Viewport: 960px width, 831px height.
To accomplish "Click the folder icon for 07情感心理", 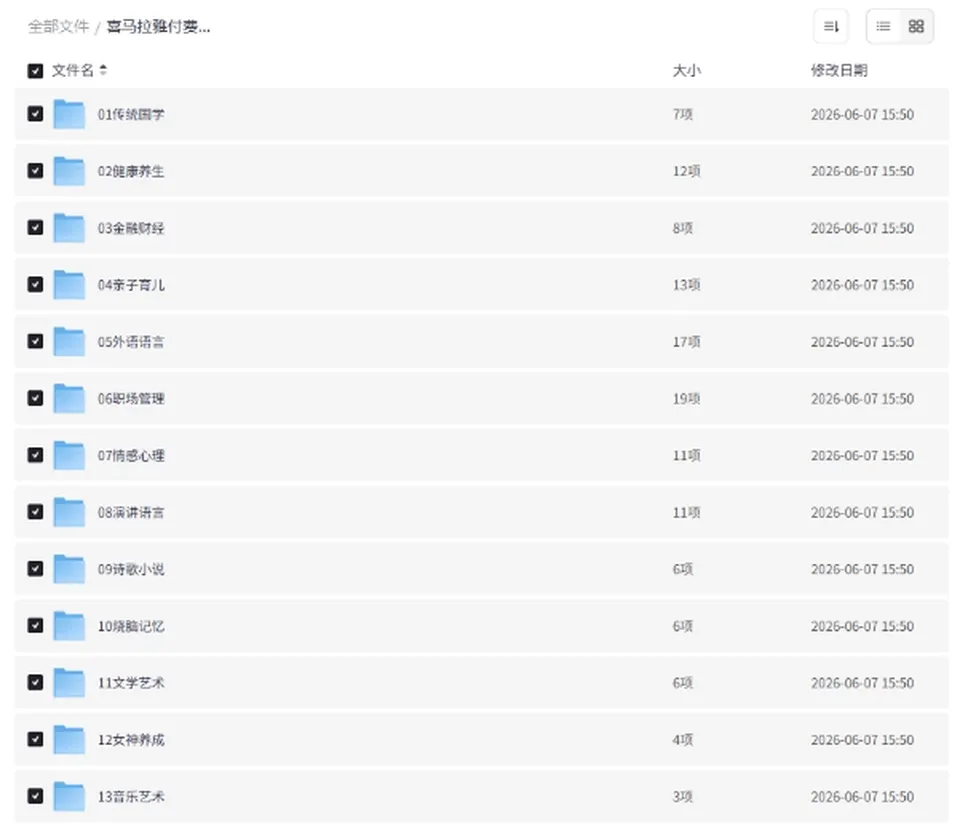I will tap(69, 455).
